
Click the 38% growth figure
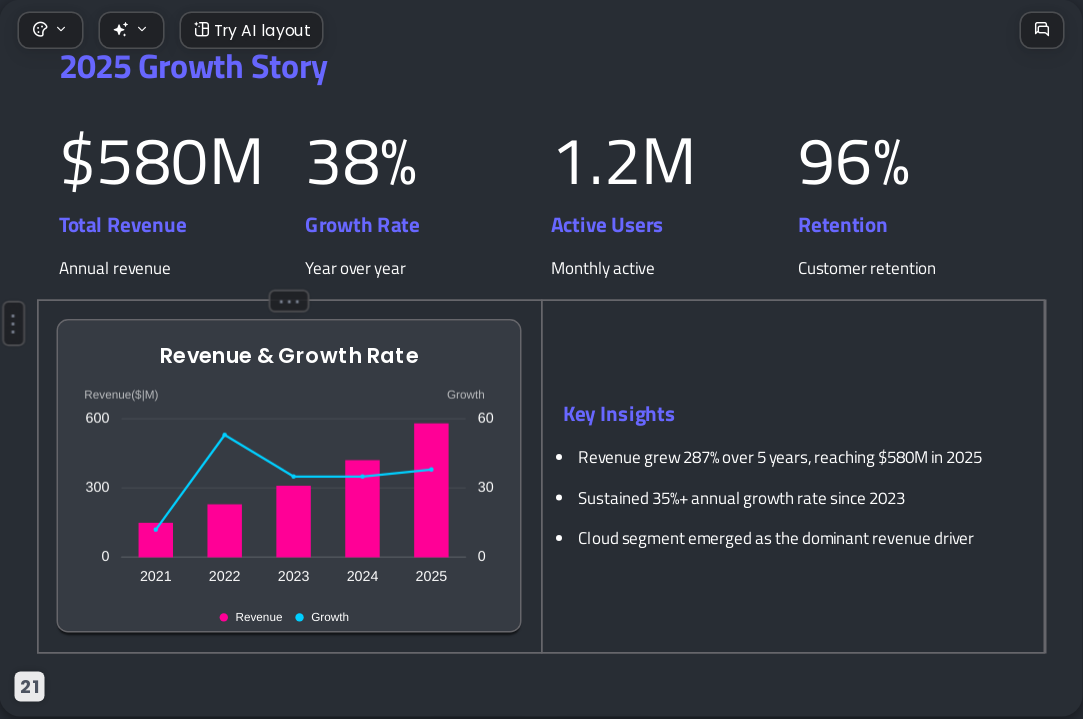pos(361,162)
